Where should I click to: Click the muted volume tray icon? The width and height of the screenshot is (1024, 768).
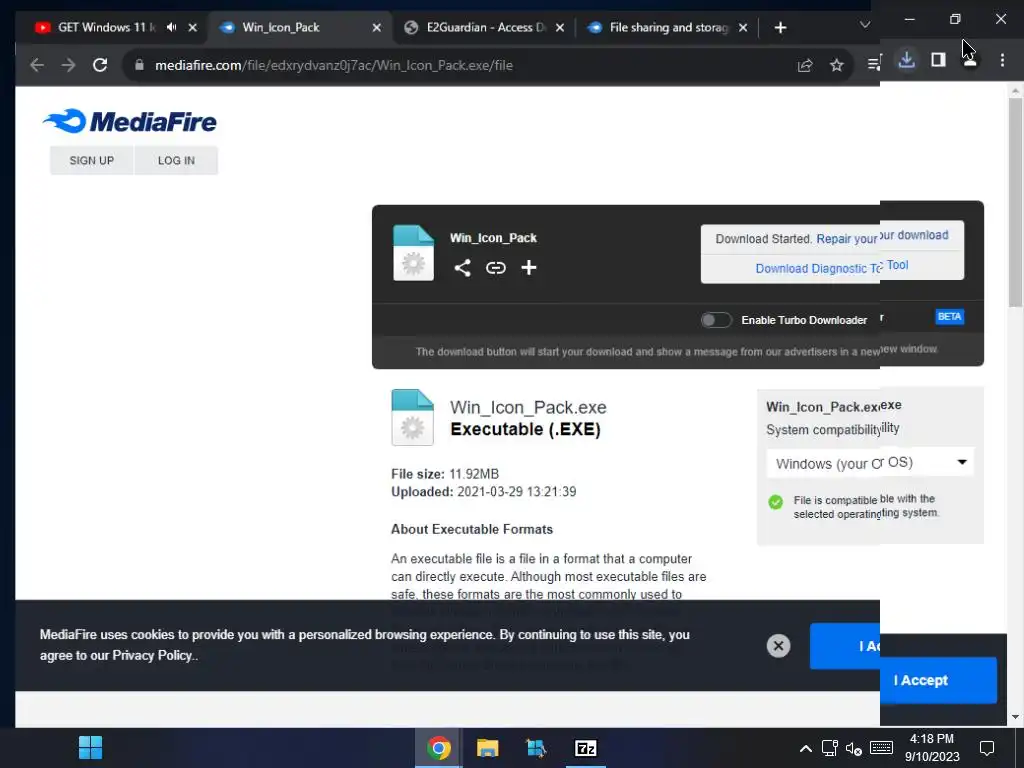pyautogui.click(x=854, y=748)
